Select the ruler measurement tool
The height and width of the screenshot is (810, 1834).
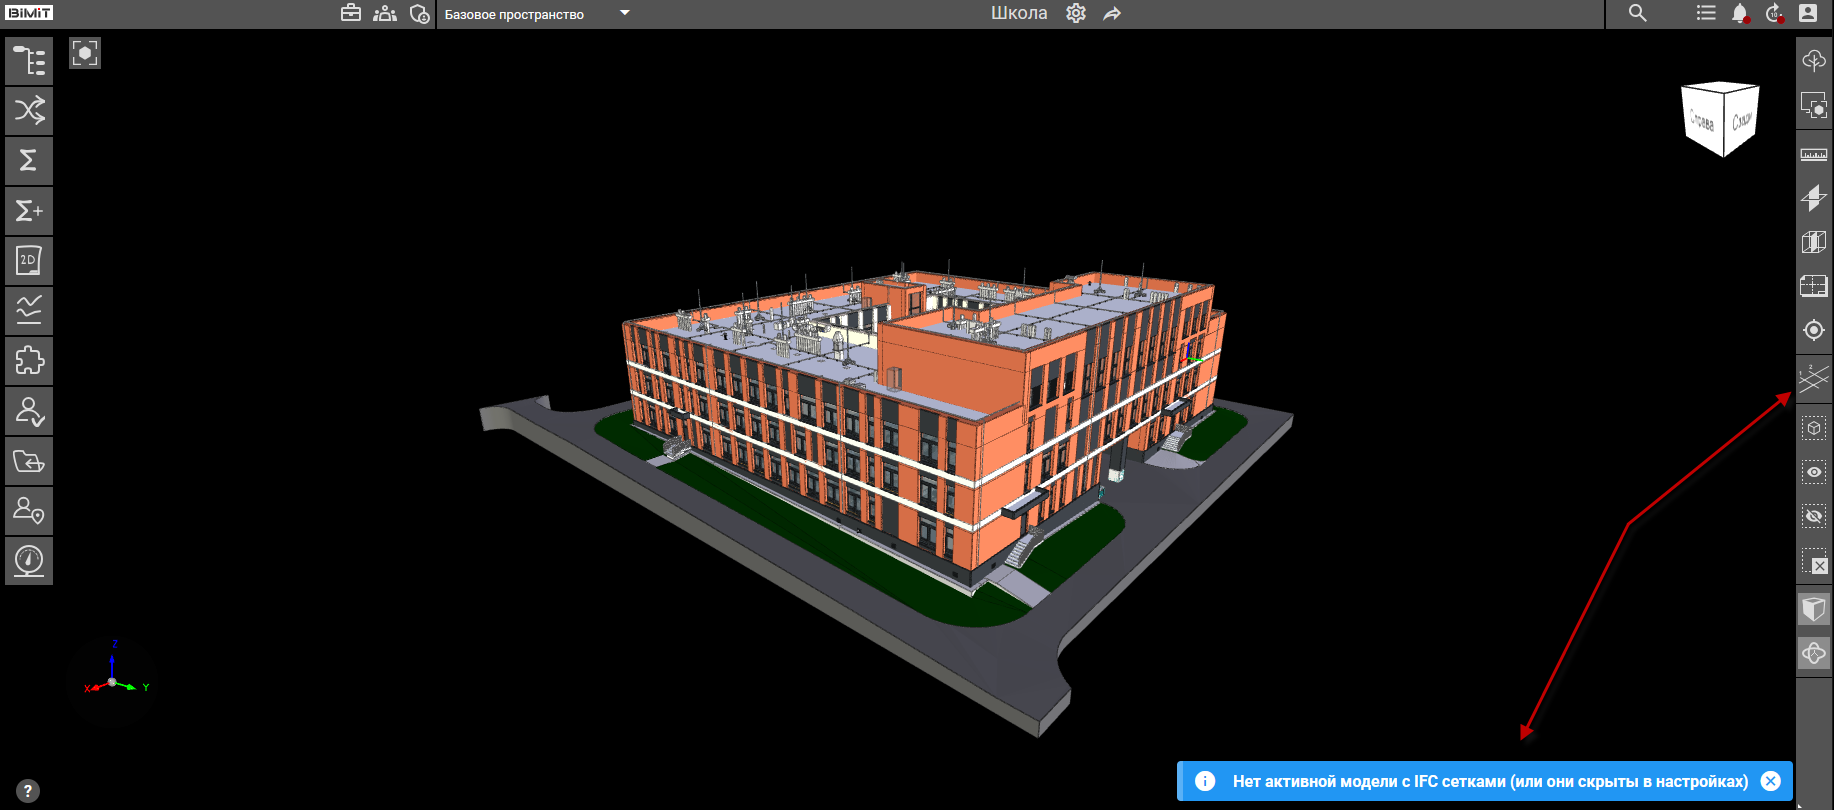(1814, 155)
